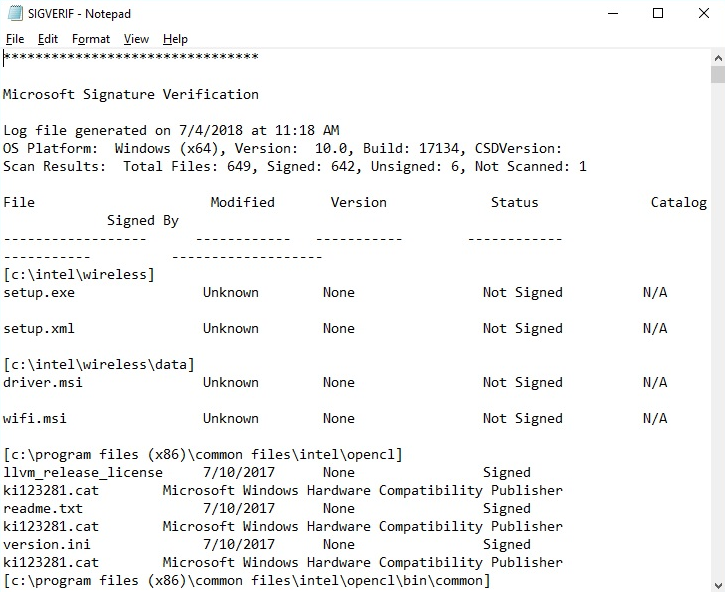
Task: Maximize the Notepad window
Action: click(658, 14)
